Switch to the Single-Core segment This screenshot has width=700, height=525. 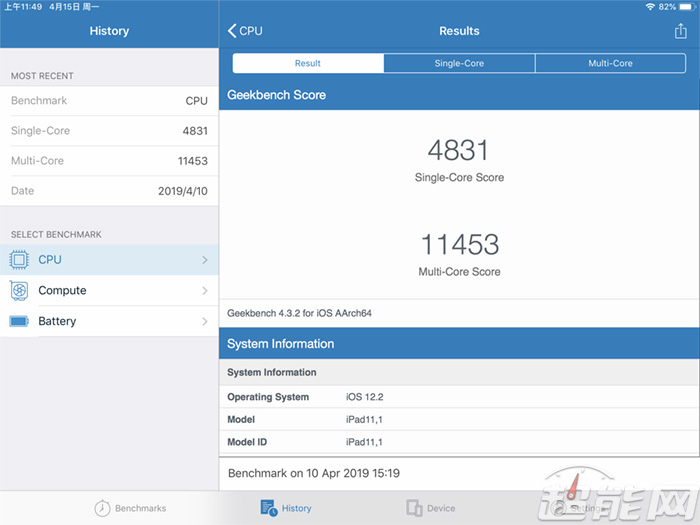459,63
